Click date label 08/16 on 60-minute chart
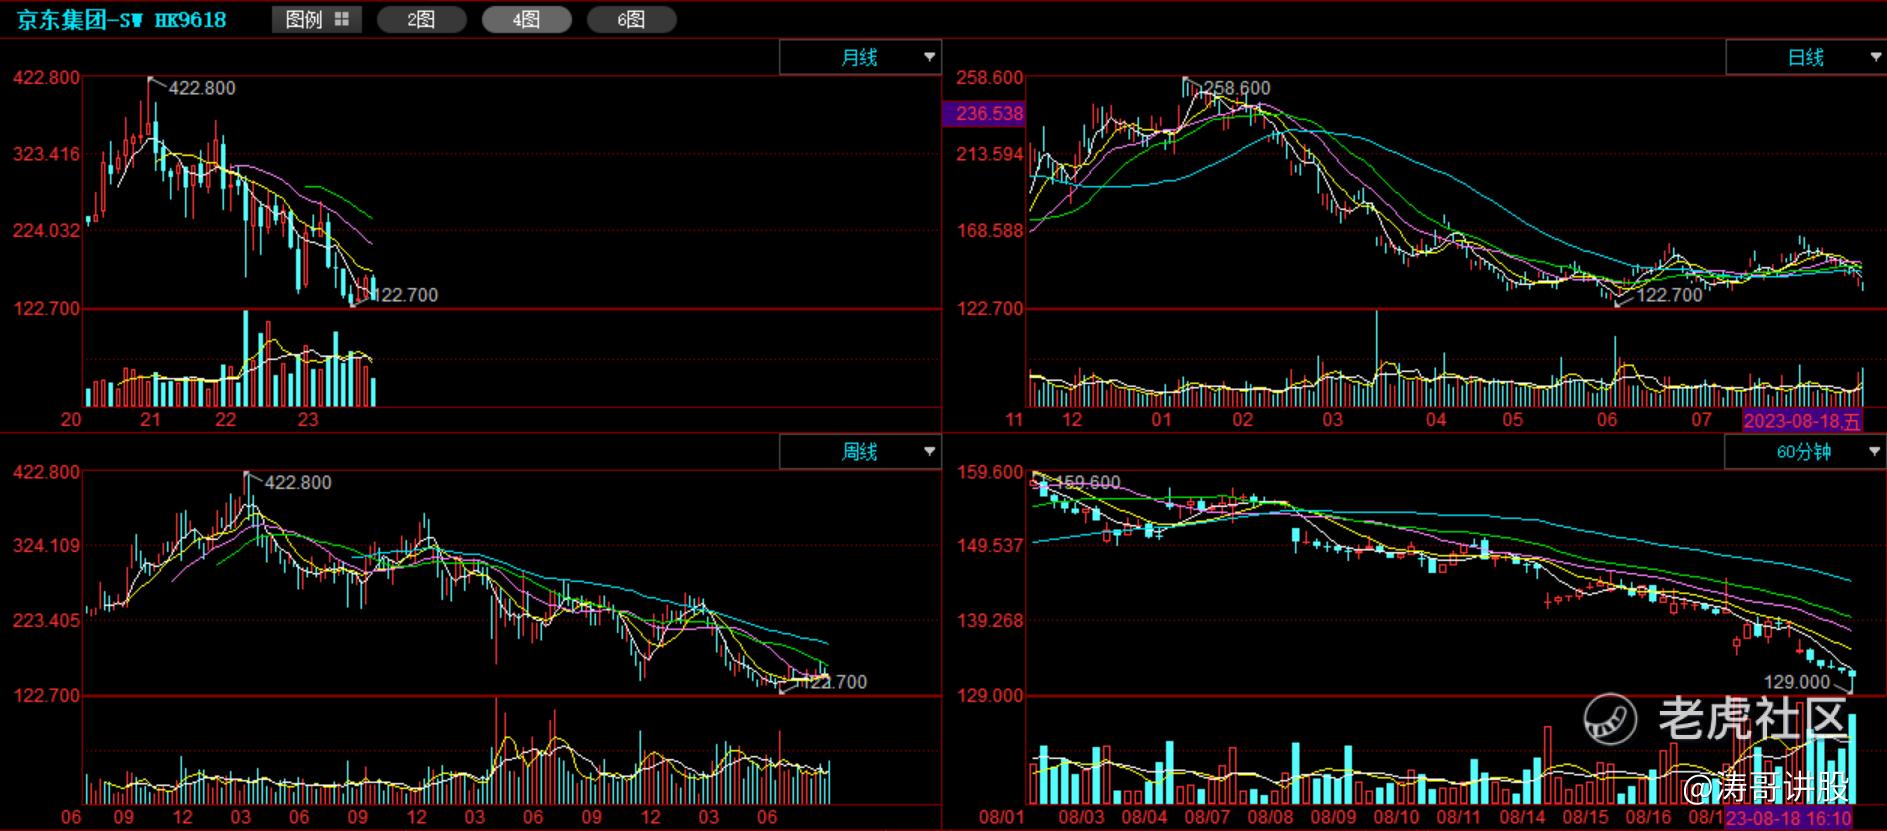 [x=1648, y=817]
